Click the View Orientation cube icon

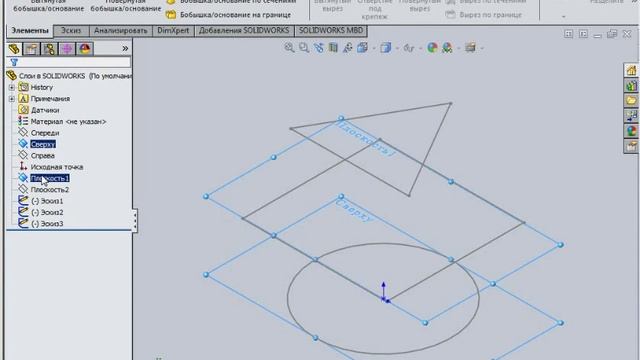362,48
